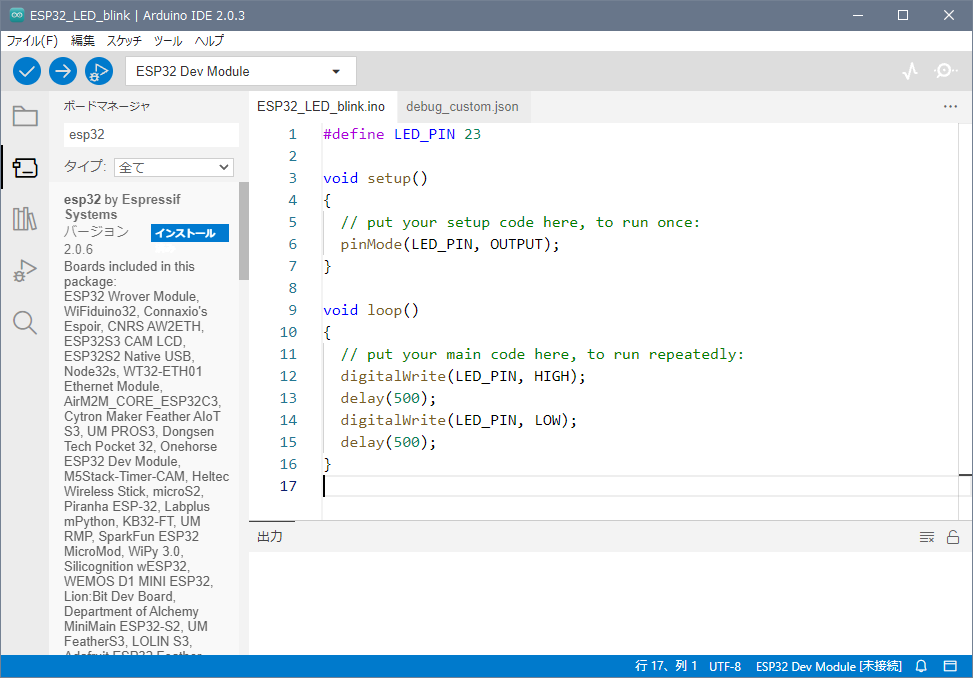This screenshot has width=973, height=678.
Task: Open the ESP32 Dev Module board selector
Action: click(241, 71)
